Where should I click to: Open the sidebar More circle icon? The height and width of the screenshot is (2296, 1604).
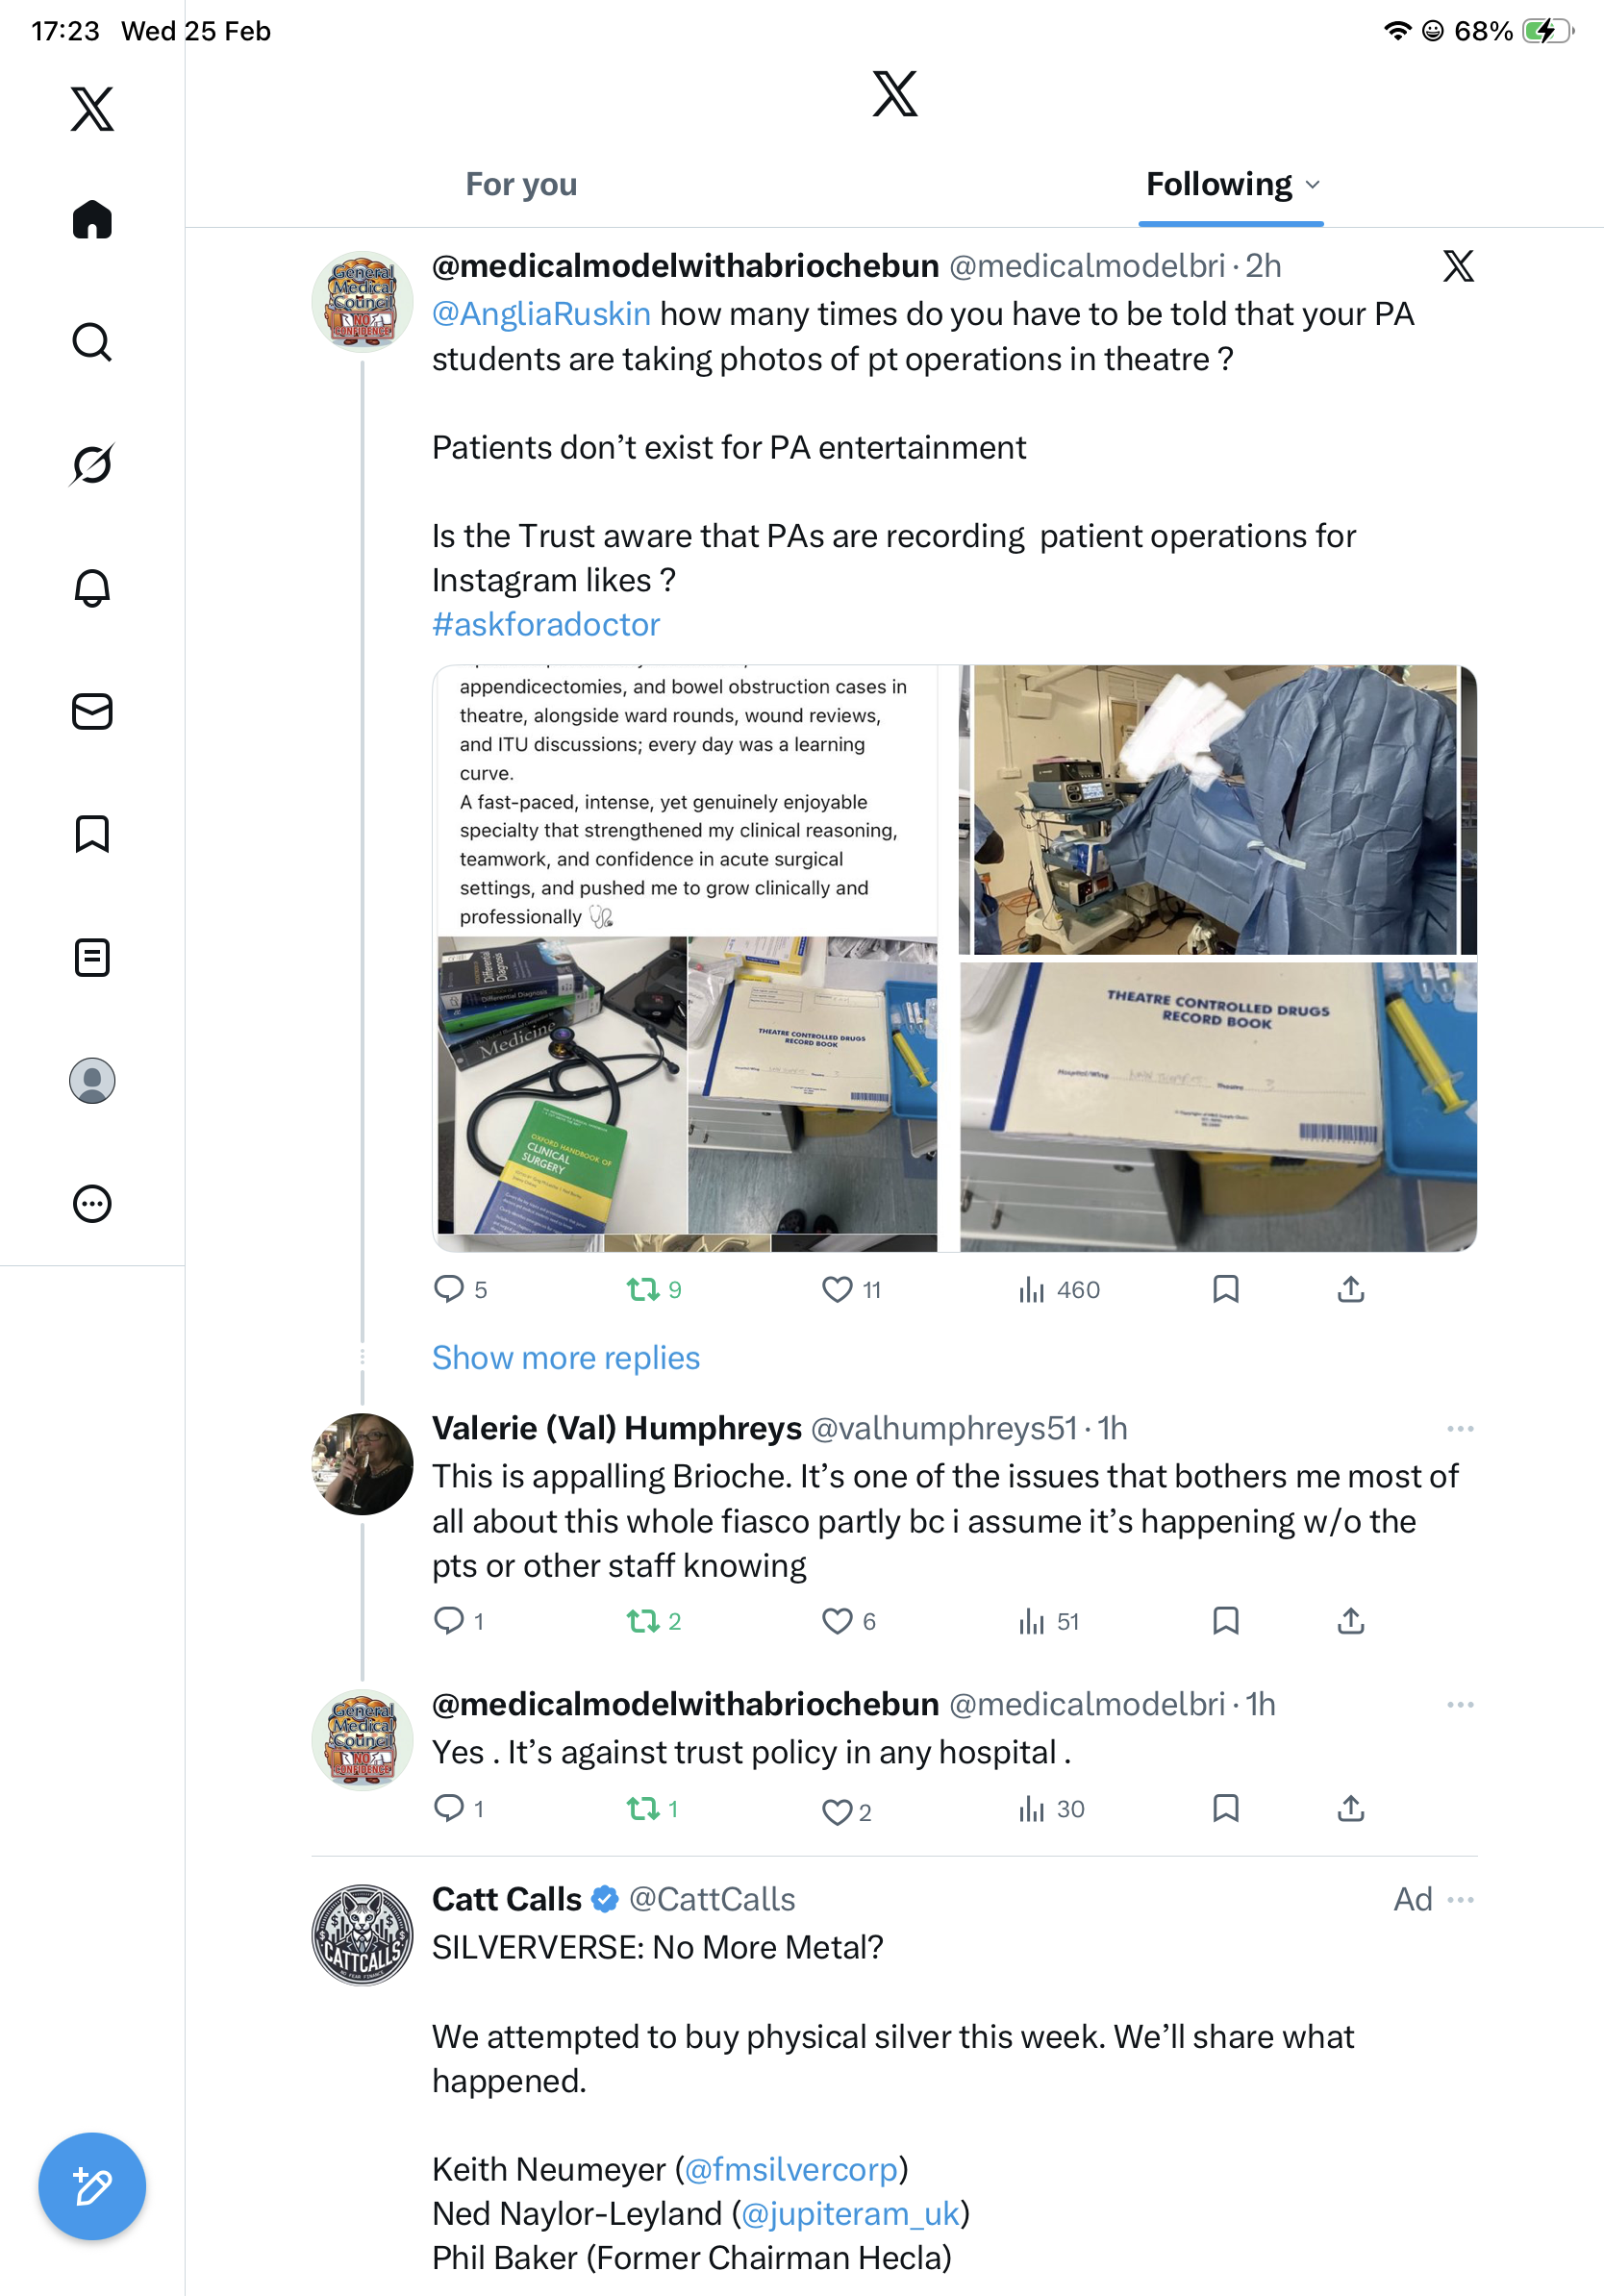[92, 1203]
